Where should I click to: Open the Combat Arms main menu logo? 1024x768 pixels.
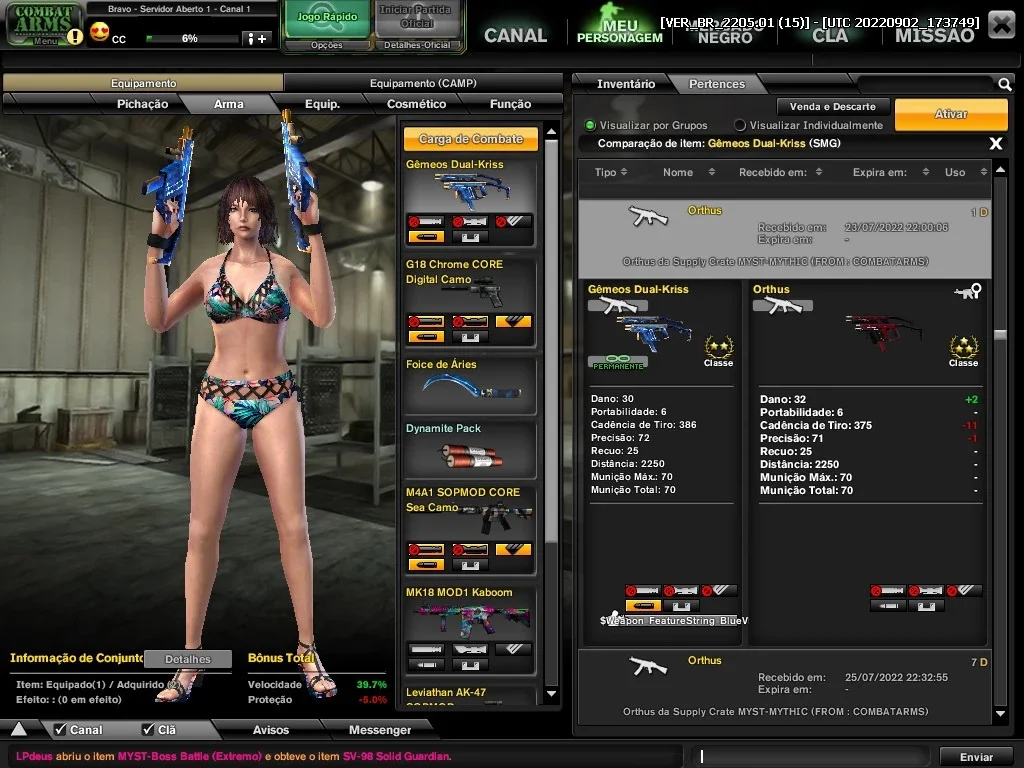(43, 24)
